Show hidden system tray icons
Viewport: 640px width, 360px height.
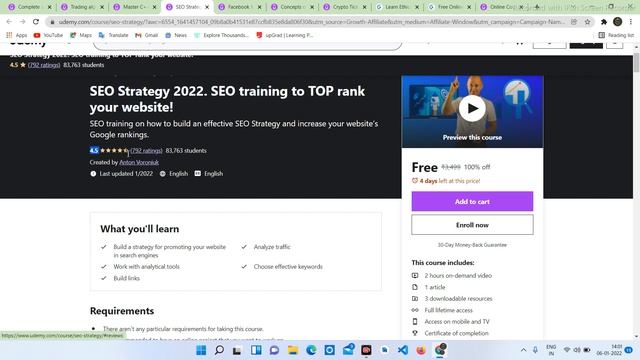click(523, 350)
